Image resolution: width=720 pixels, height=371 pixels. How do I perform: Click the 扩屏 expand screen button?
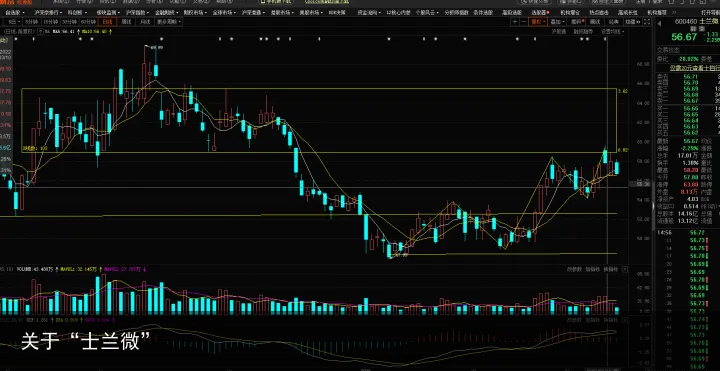(633, 22)
